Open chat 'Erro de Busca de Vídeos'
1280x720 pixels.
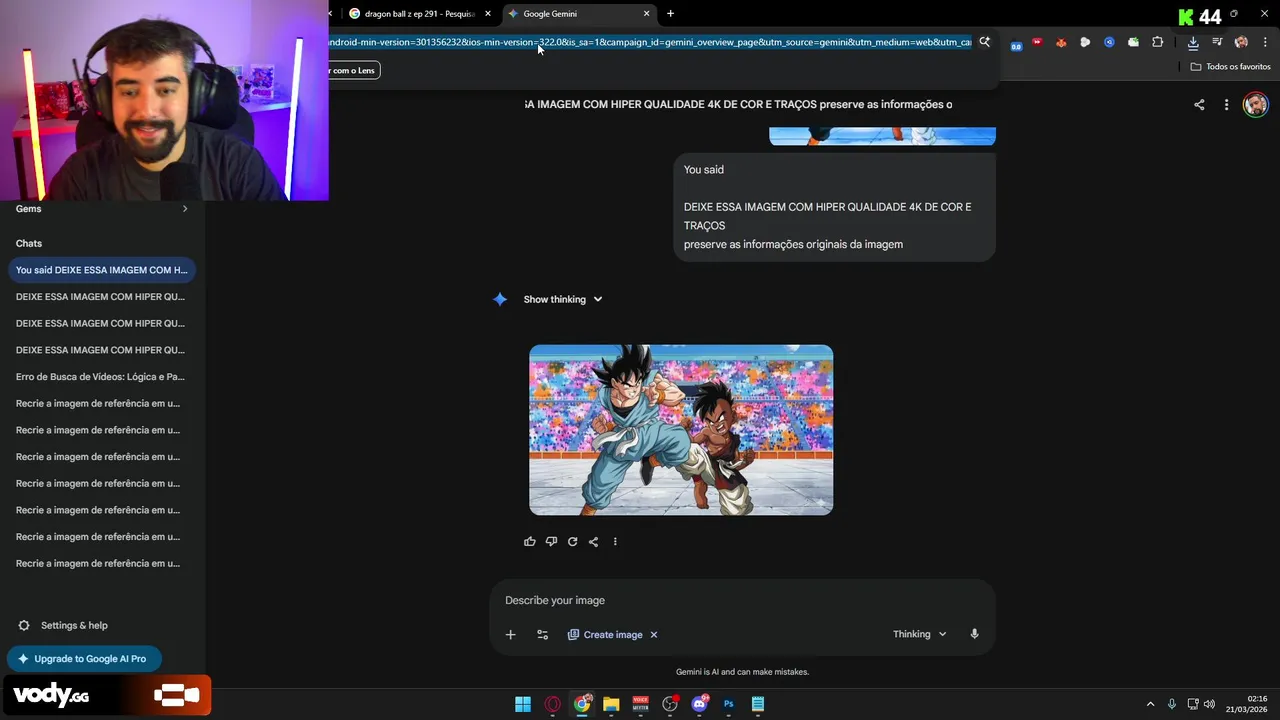[100, 377]
